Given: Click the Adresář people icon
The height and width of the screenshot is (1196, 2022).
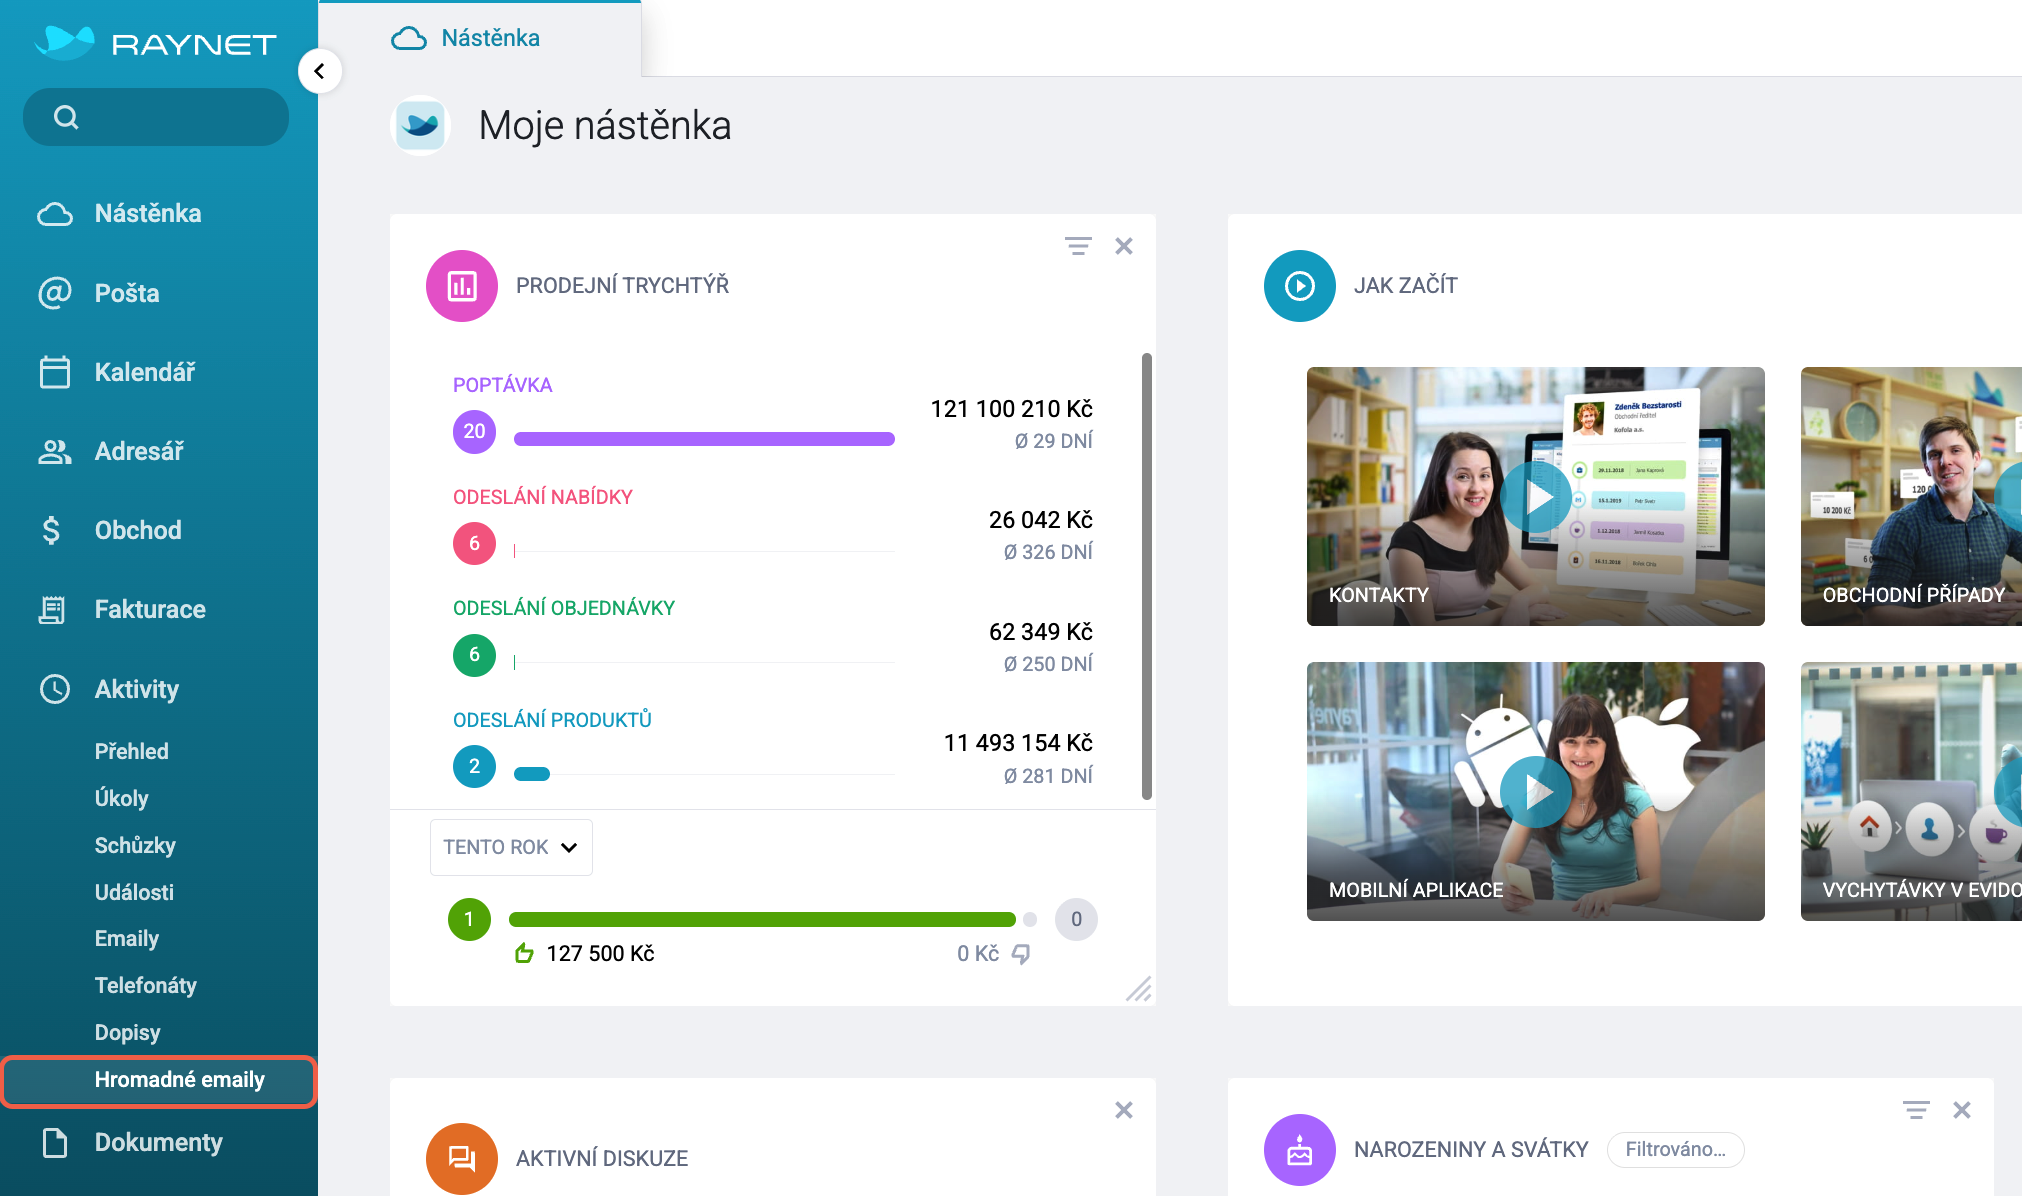Looking at the screenshot, I should click(x=54, y=451).
